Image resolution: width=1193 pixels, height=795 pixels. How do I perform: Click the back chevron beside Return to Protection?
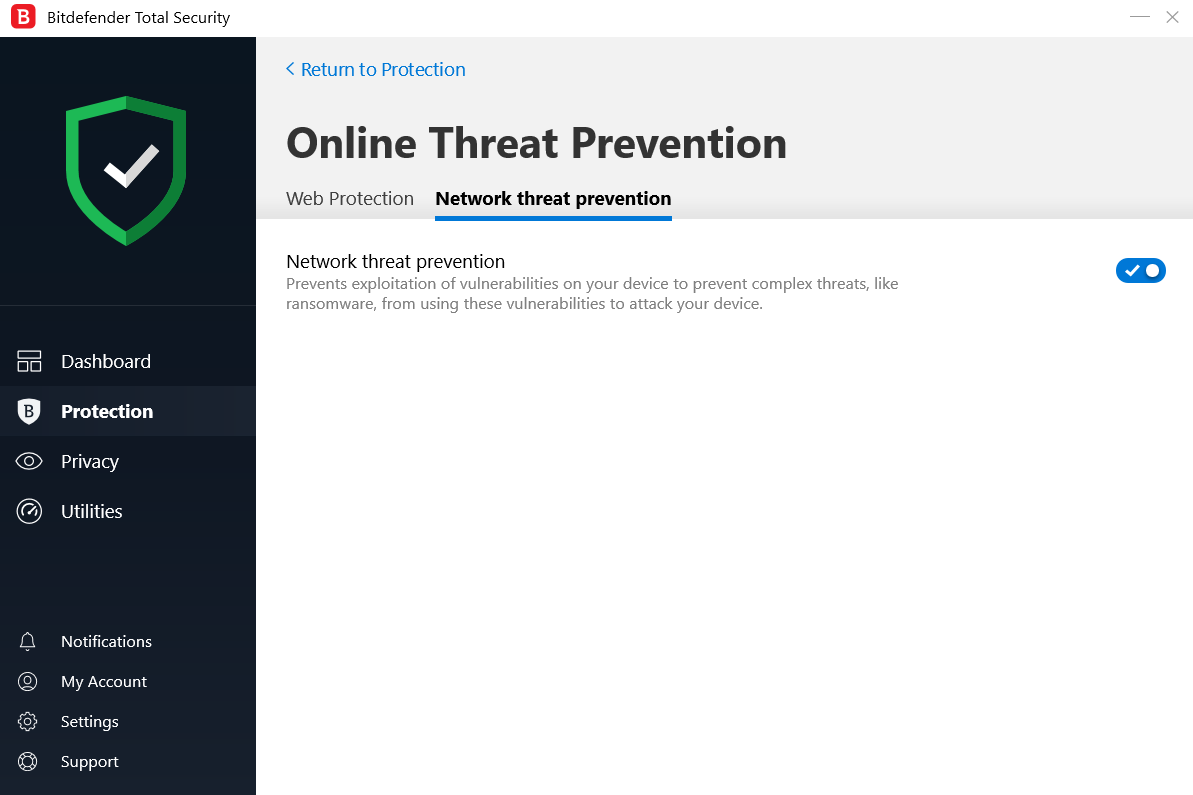point(290,69)
